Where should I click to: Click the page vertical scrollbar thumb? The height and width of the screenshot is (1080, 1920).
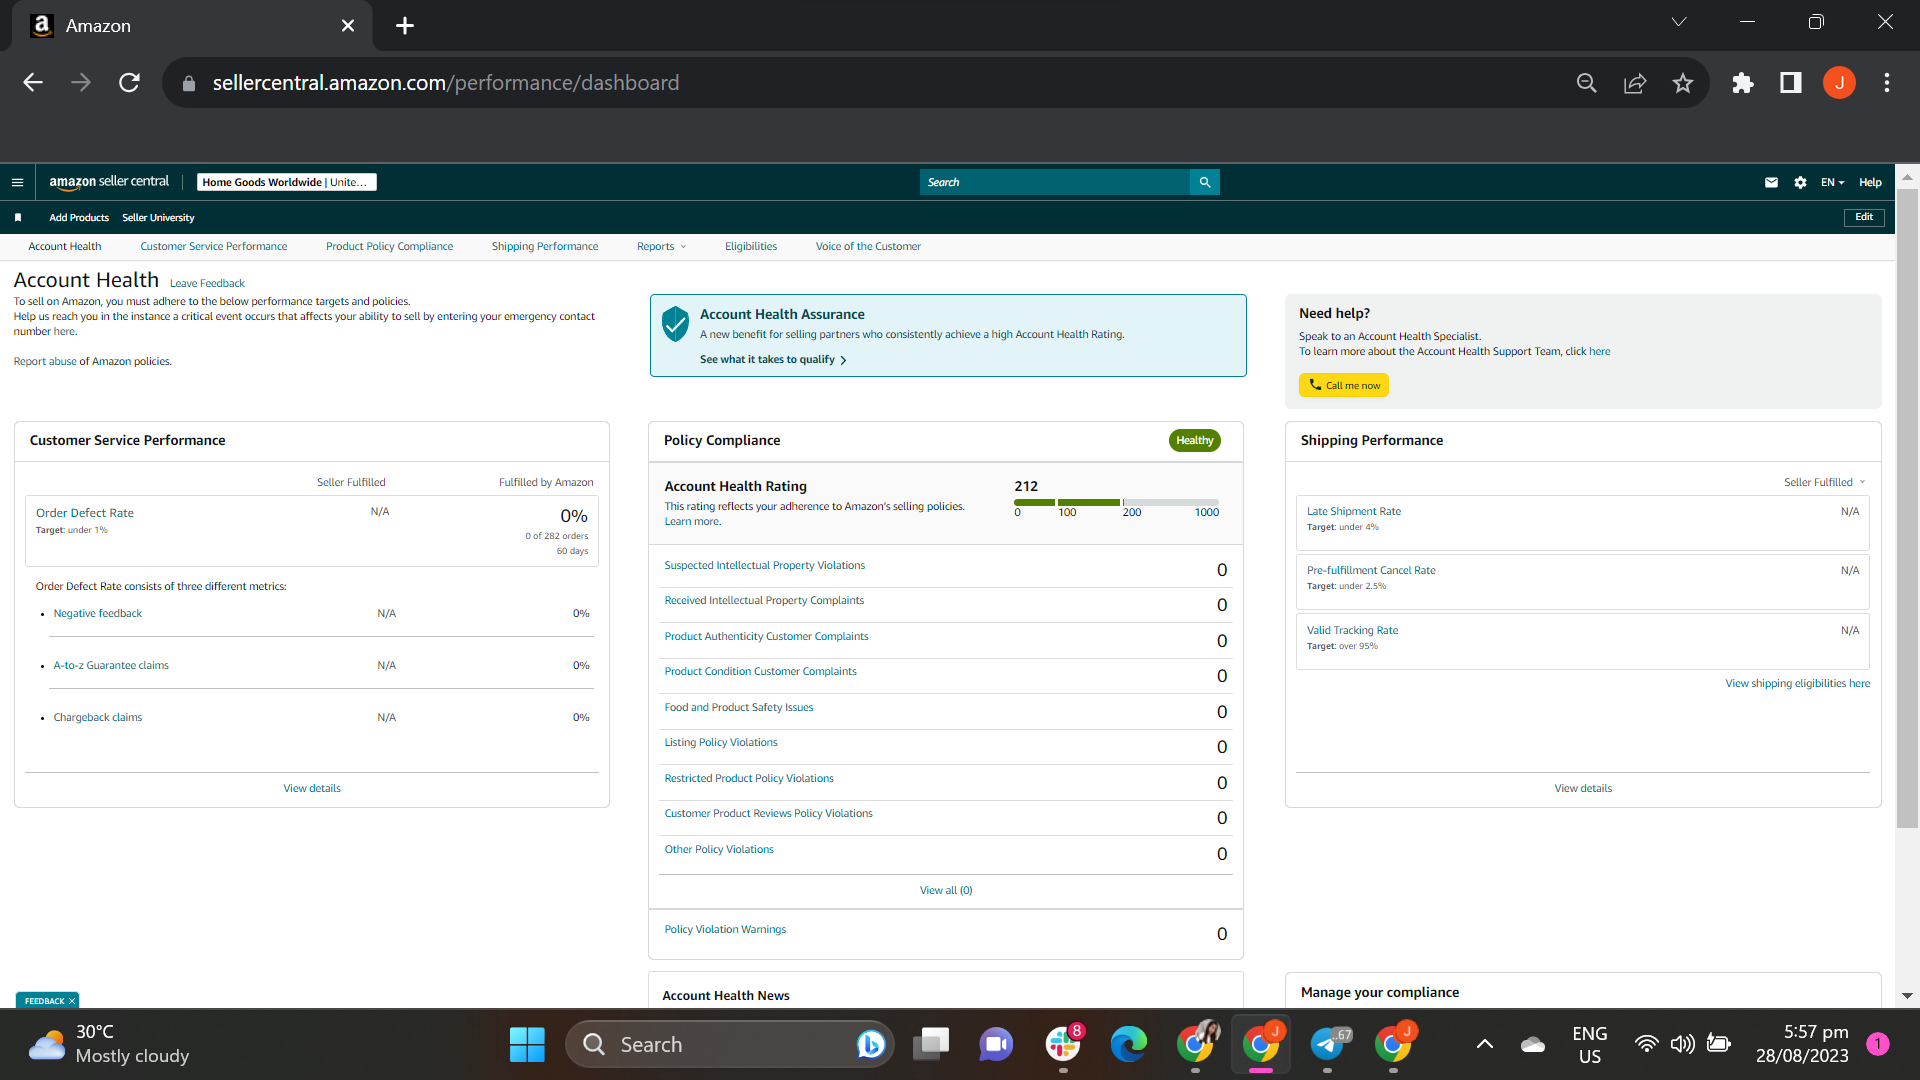1907,510
